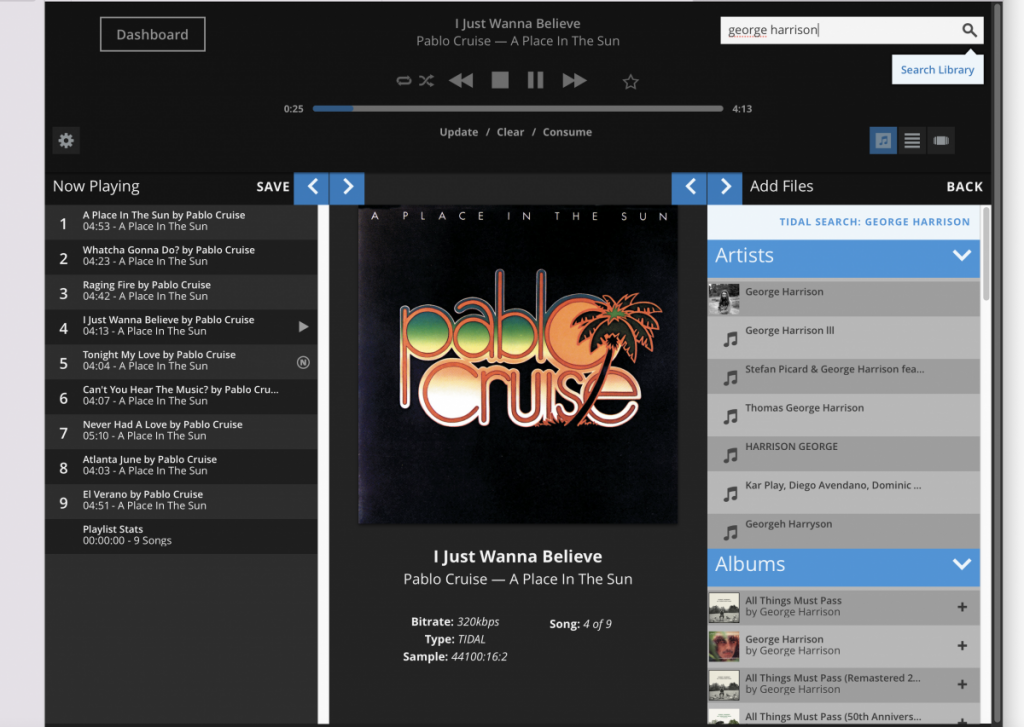Click the Pablo Cruise album artwork
The height and width of the screenshot is (727, 1024).
click(x=518, y=364)
